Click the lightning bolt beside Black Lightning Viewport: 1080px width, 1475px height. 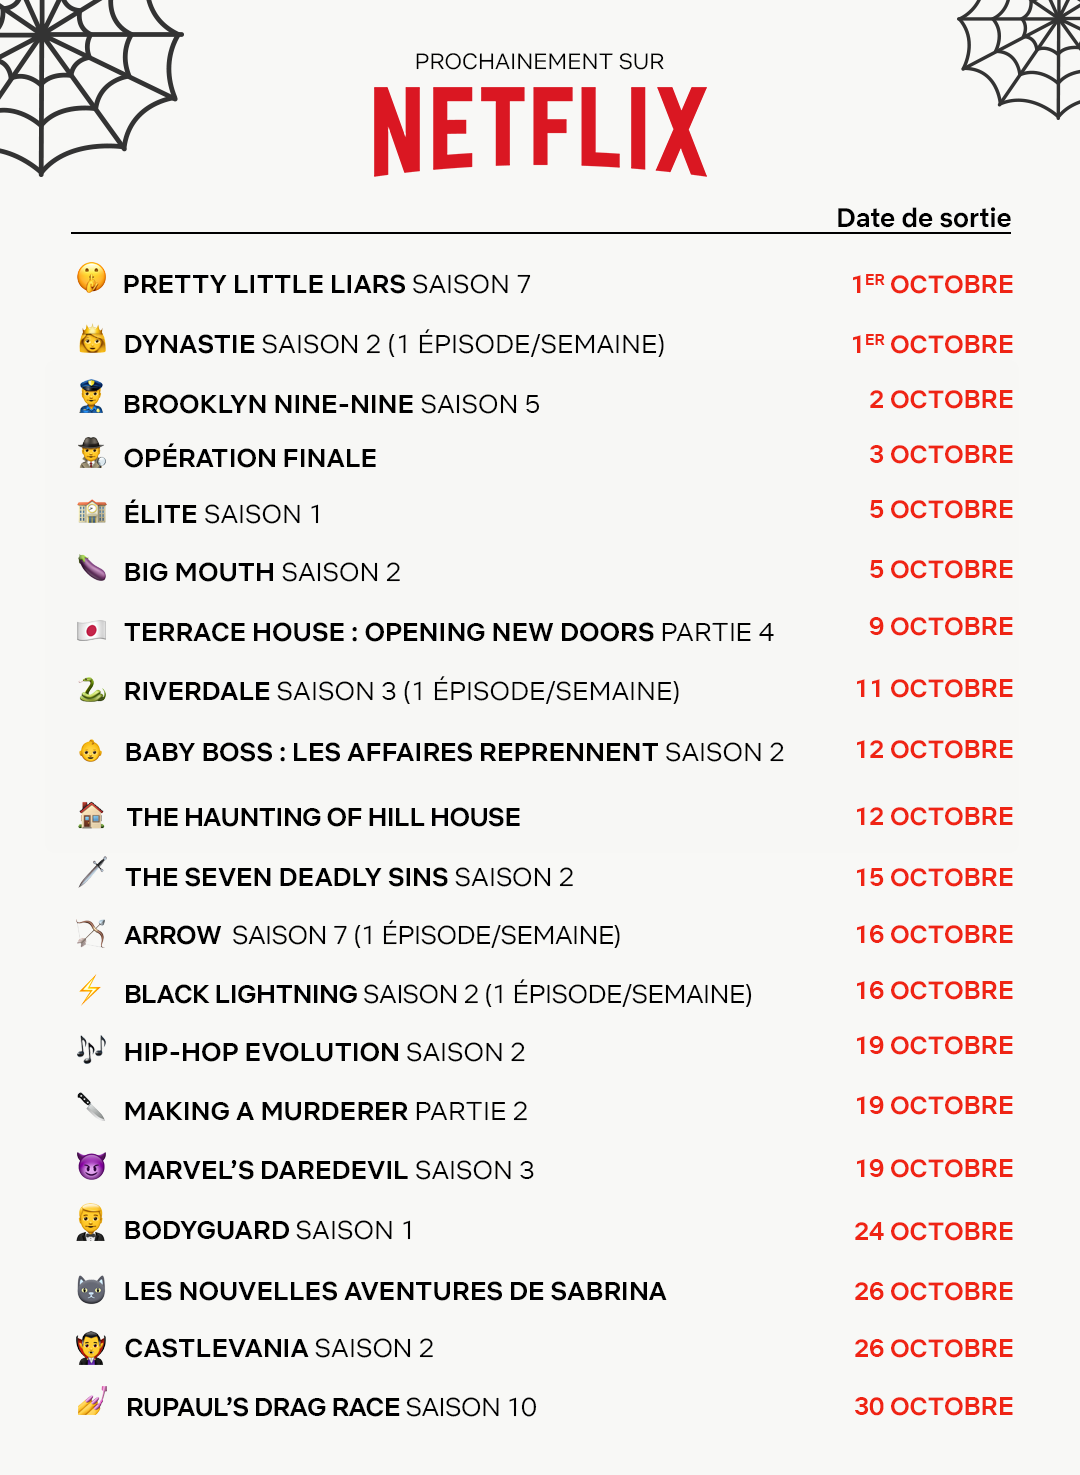90,990
